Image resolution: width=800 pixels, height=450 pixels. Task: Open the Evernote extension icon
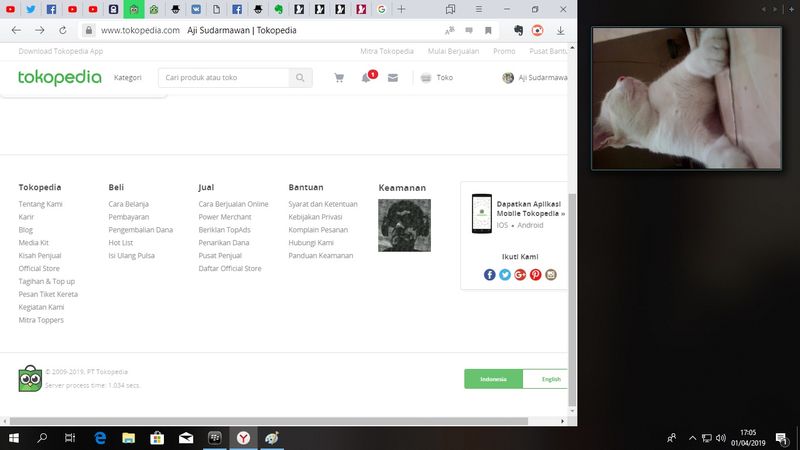coord(518,31)
